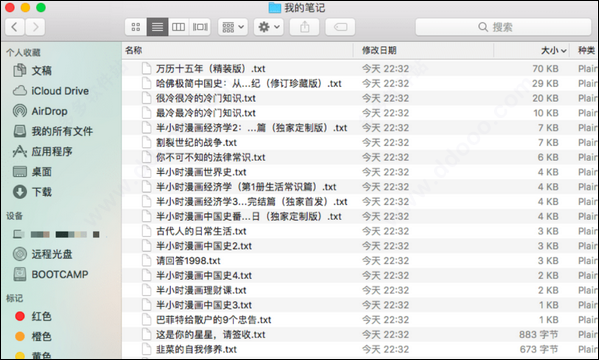Switch to icon grid view

coord(136,27)
